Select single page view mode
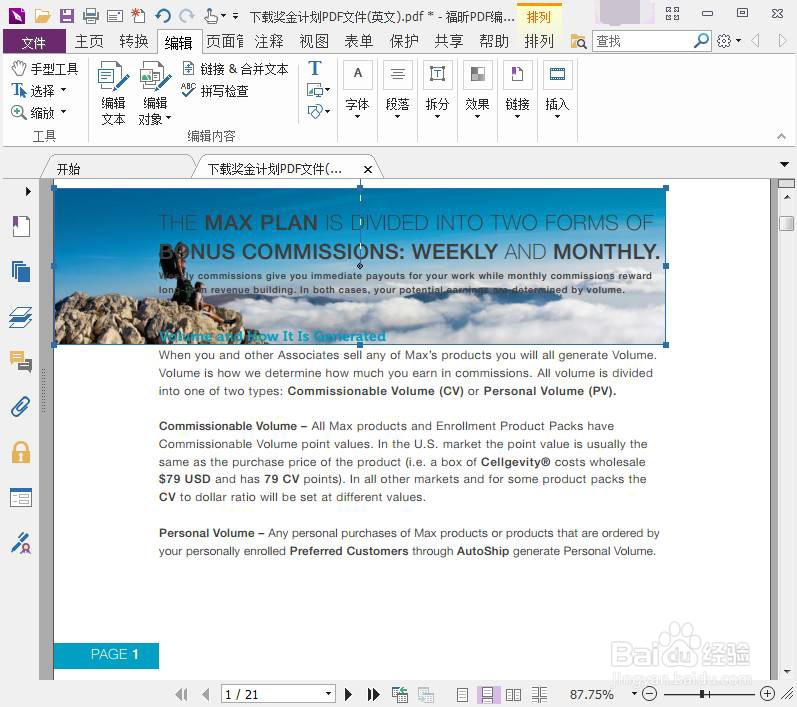 pos(462,694)
